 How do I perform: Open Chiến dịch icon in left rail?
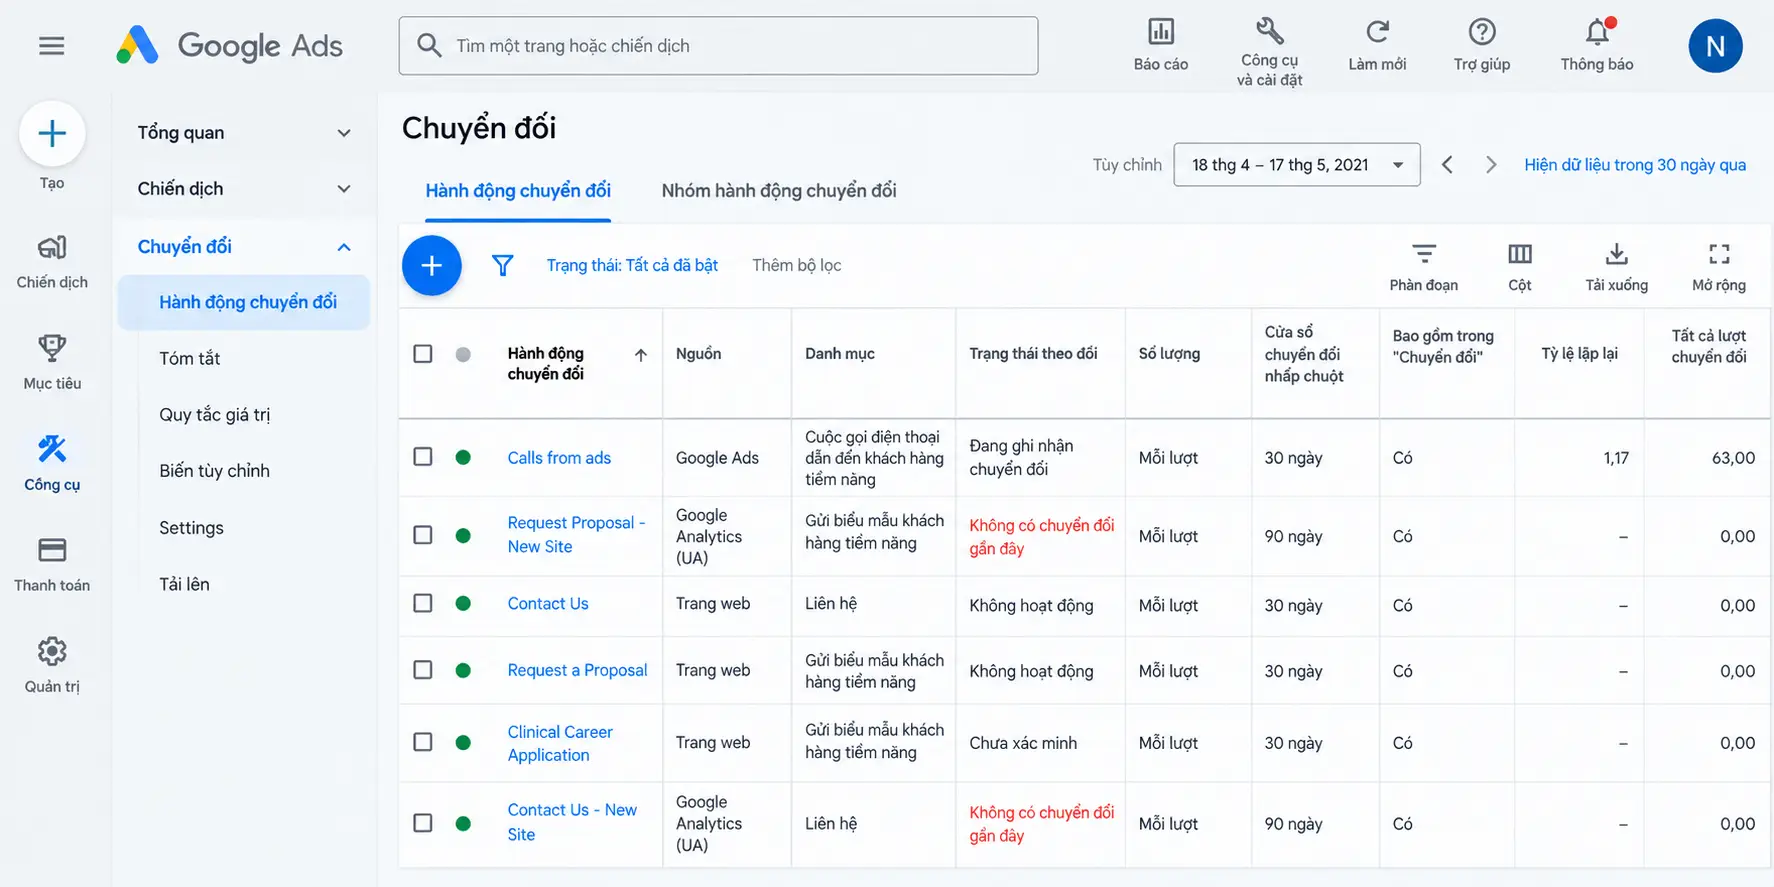52,247
